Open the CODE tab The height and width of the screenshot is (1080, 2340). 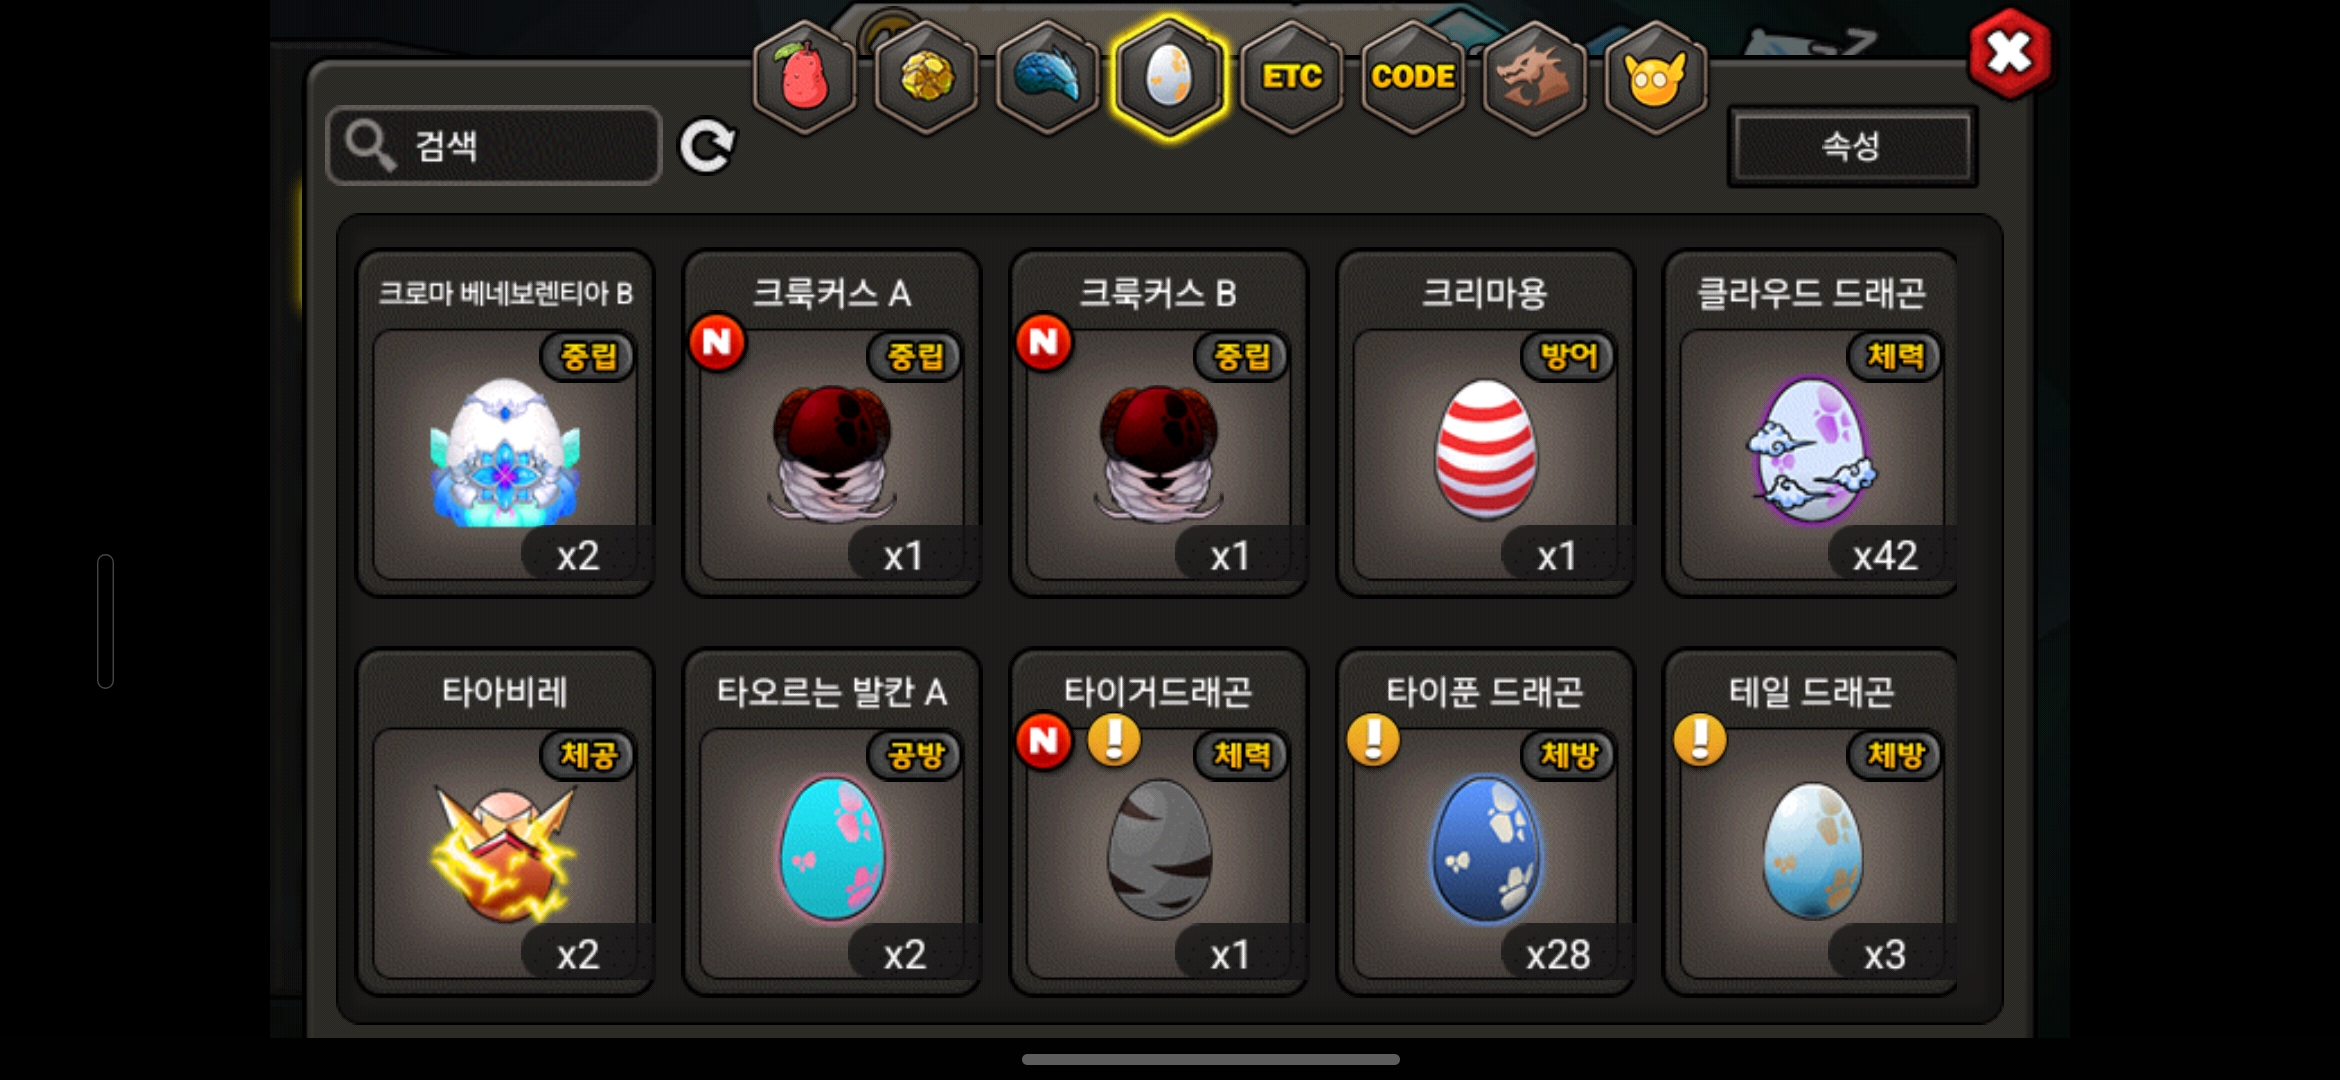[x=1413, y=77]
